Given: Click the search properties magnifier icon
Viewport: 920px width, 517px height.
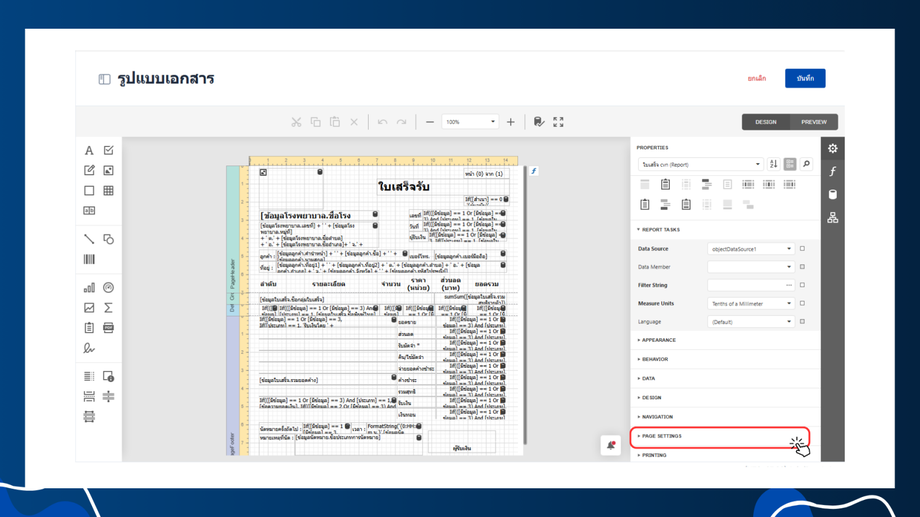Looking at the screenshot, I should tap(806, 164).
